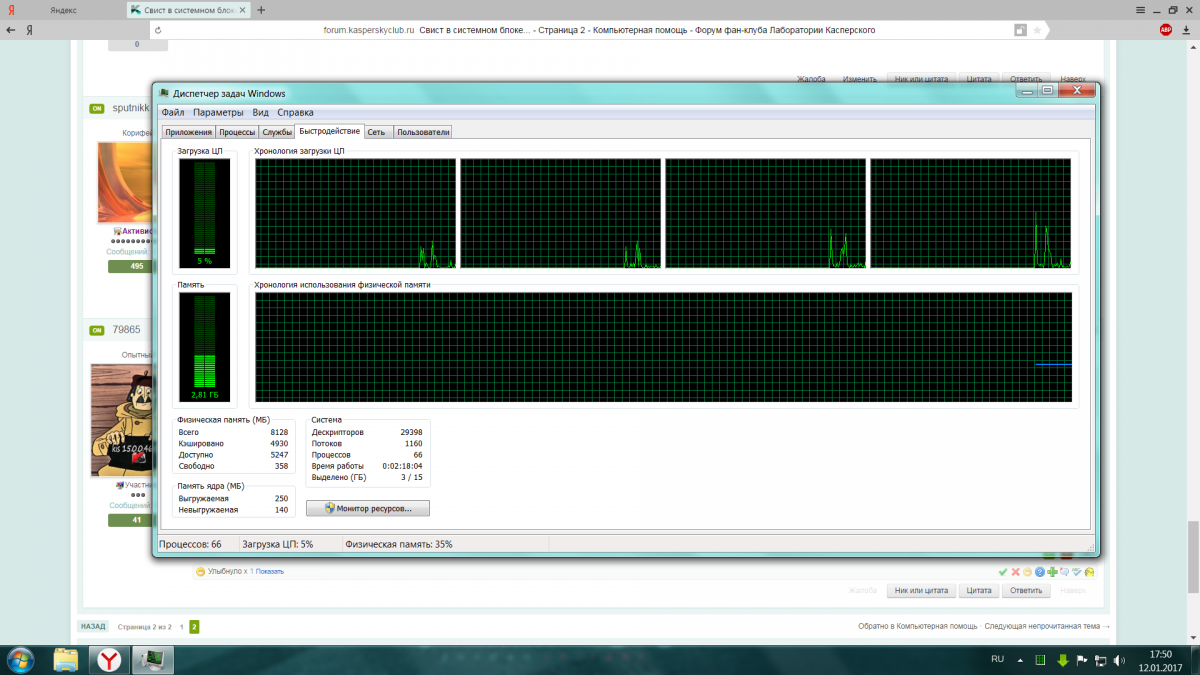Viewport: 1200px width, 675px height.
Task: Click the Показать link next to Улыбнуло
Action: click(x=271, y=572)
